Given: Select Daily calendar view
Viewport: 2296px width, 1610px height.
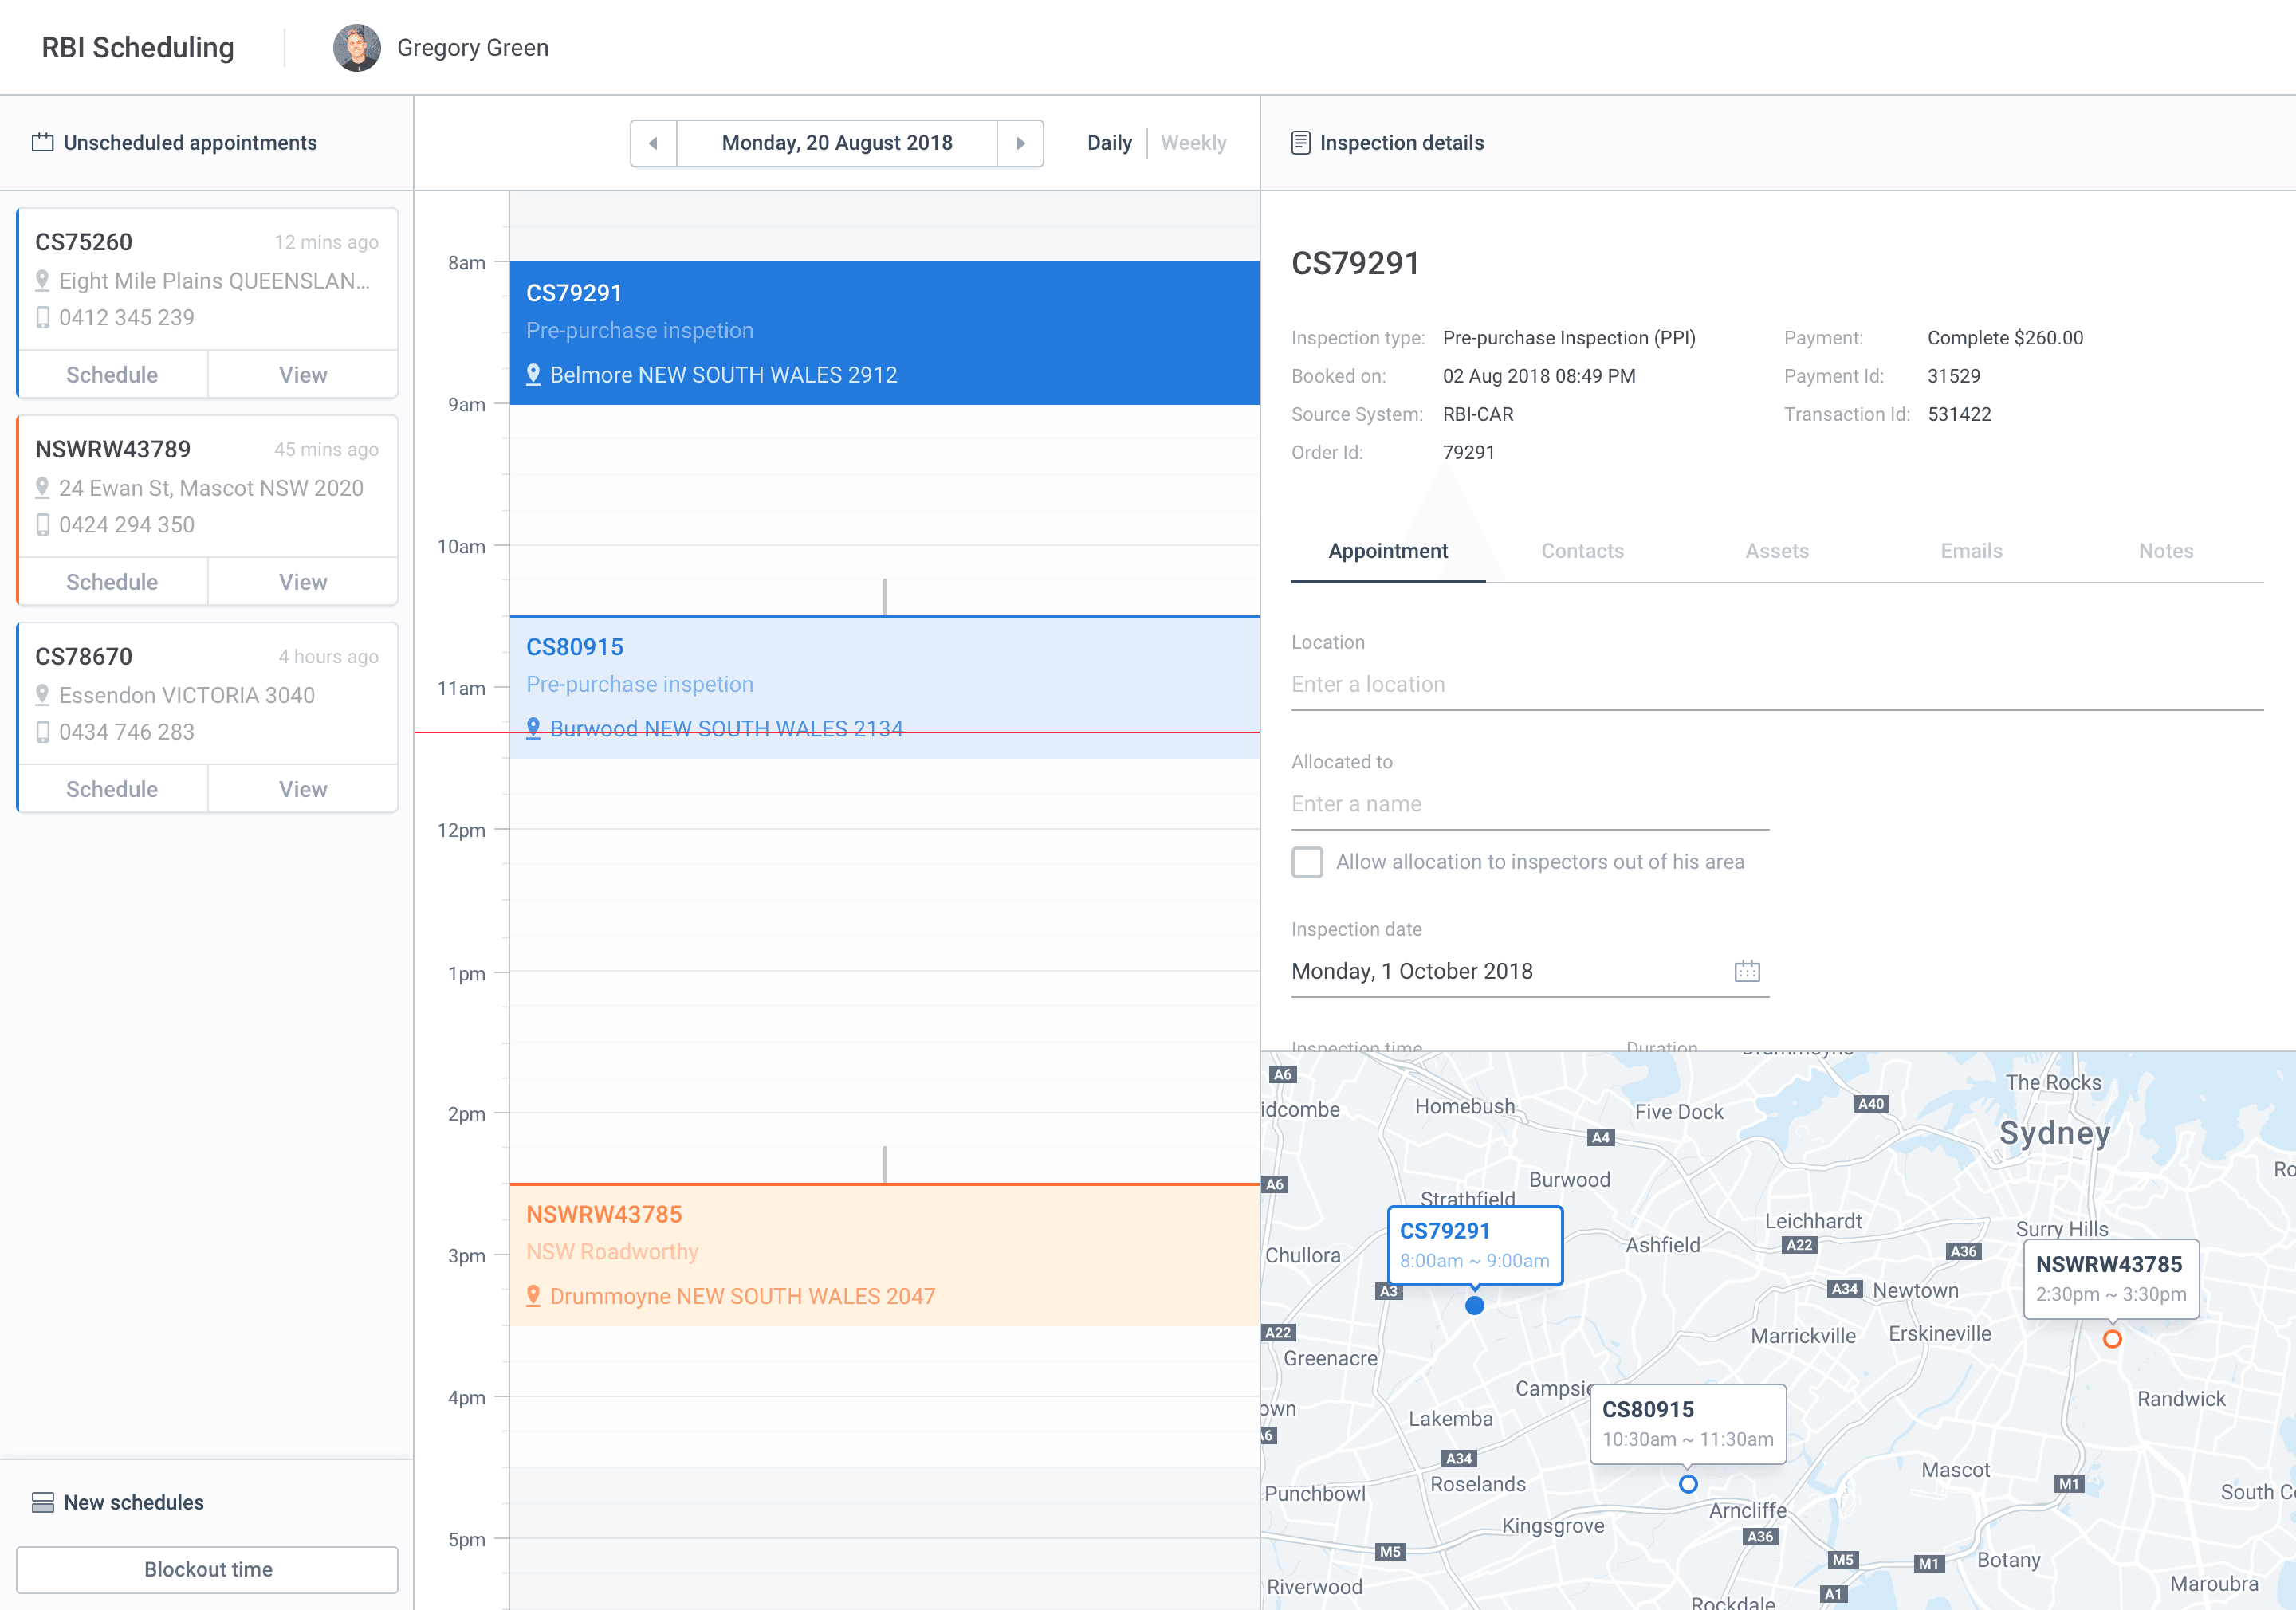Looking at the screenshot, I should [1109, 143].
